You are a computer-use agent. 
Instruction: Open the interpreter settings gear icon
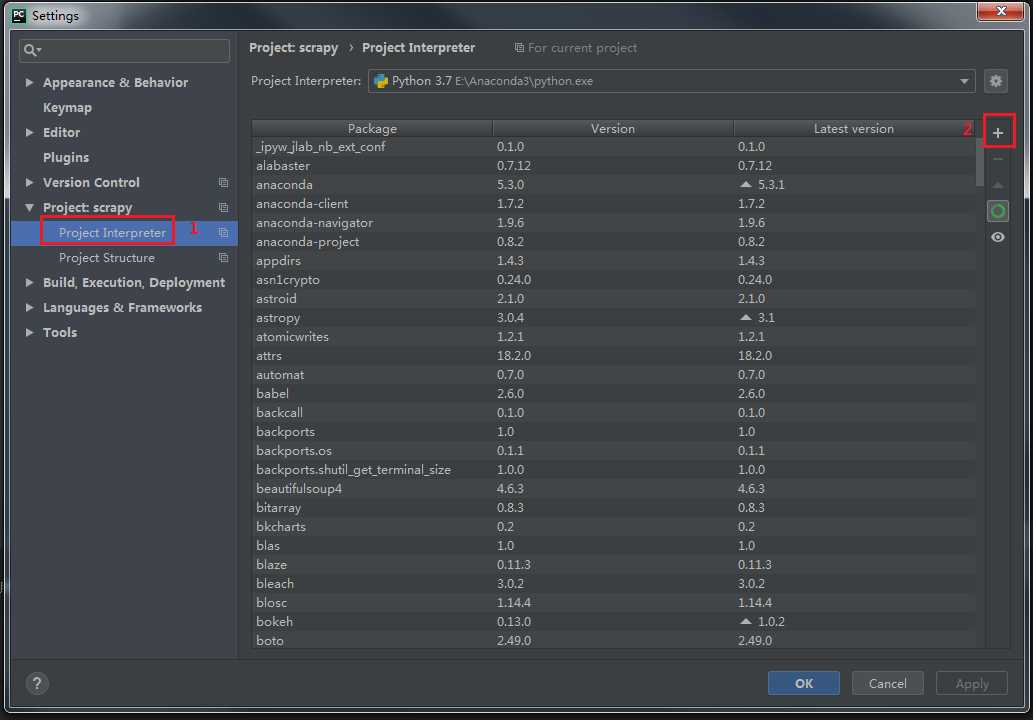pyautogui.click(x=996, y=81)
